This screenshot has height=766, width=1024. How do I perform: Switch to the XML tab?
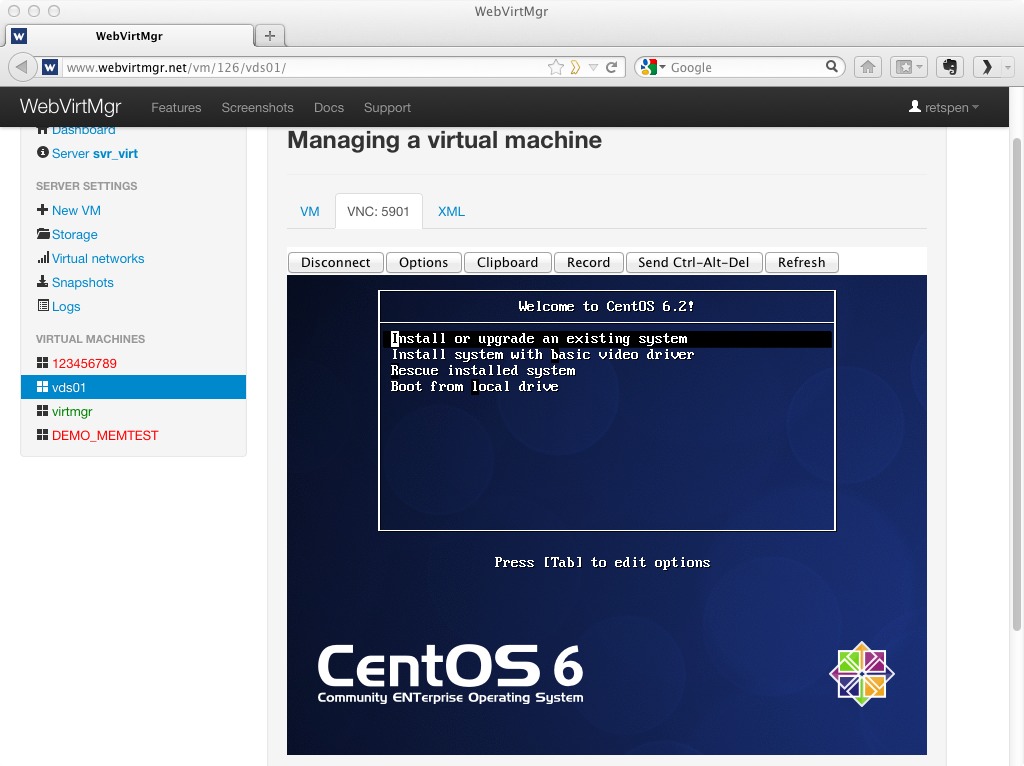pos(451,211)
